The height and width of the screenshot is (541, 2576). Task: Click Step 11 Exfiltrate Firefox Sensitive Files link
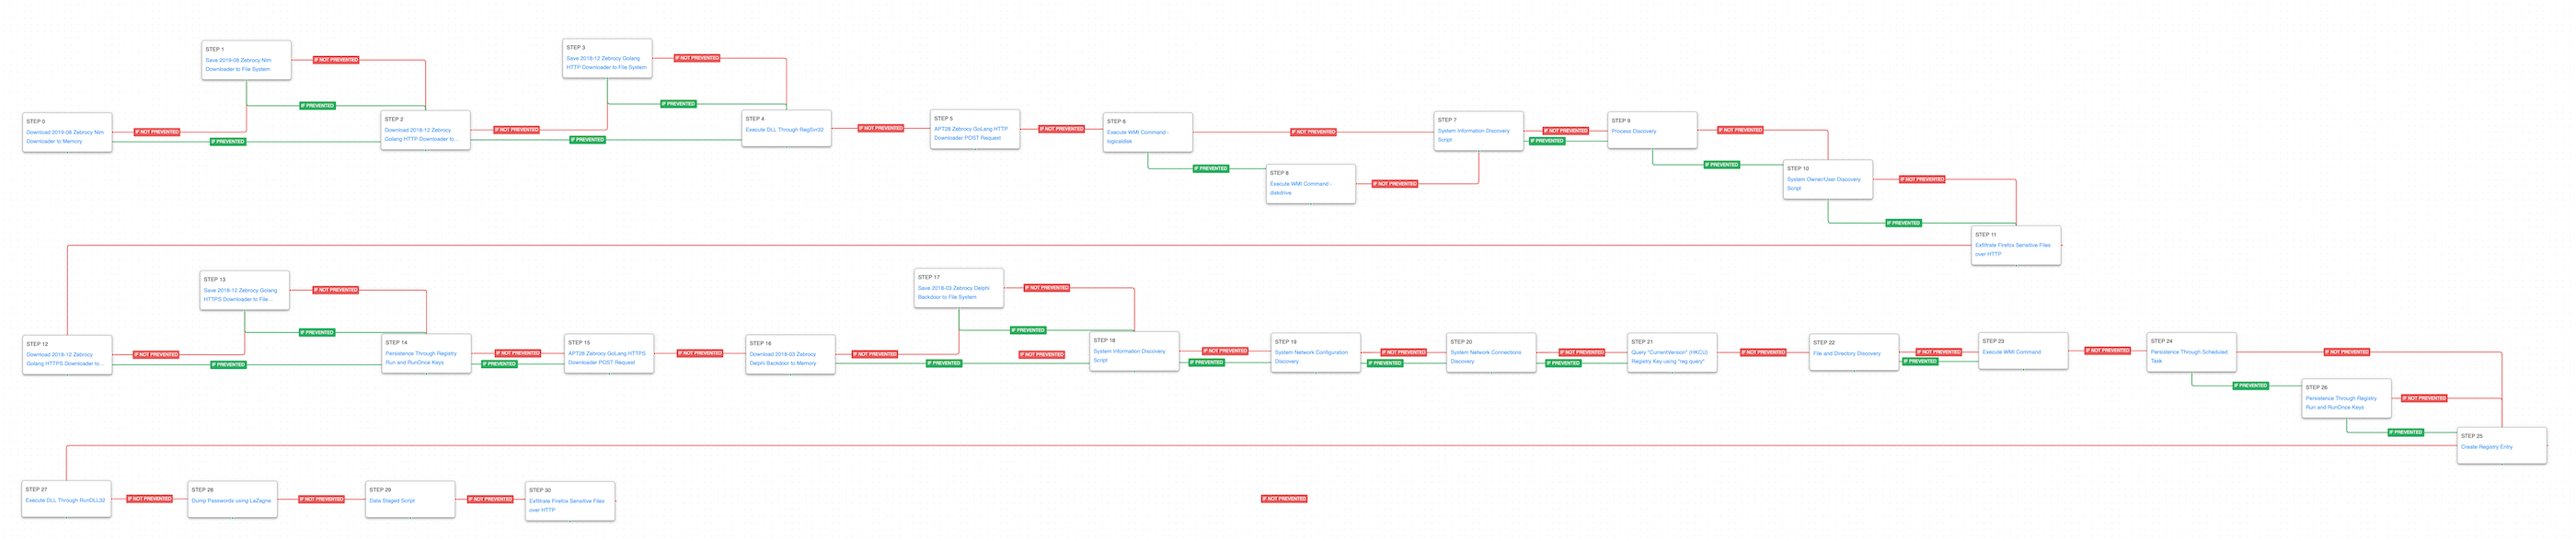[x=2012, y=245]
